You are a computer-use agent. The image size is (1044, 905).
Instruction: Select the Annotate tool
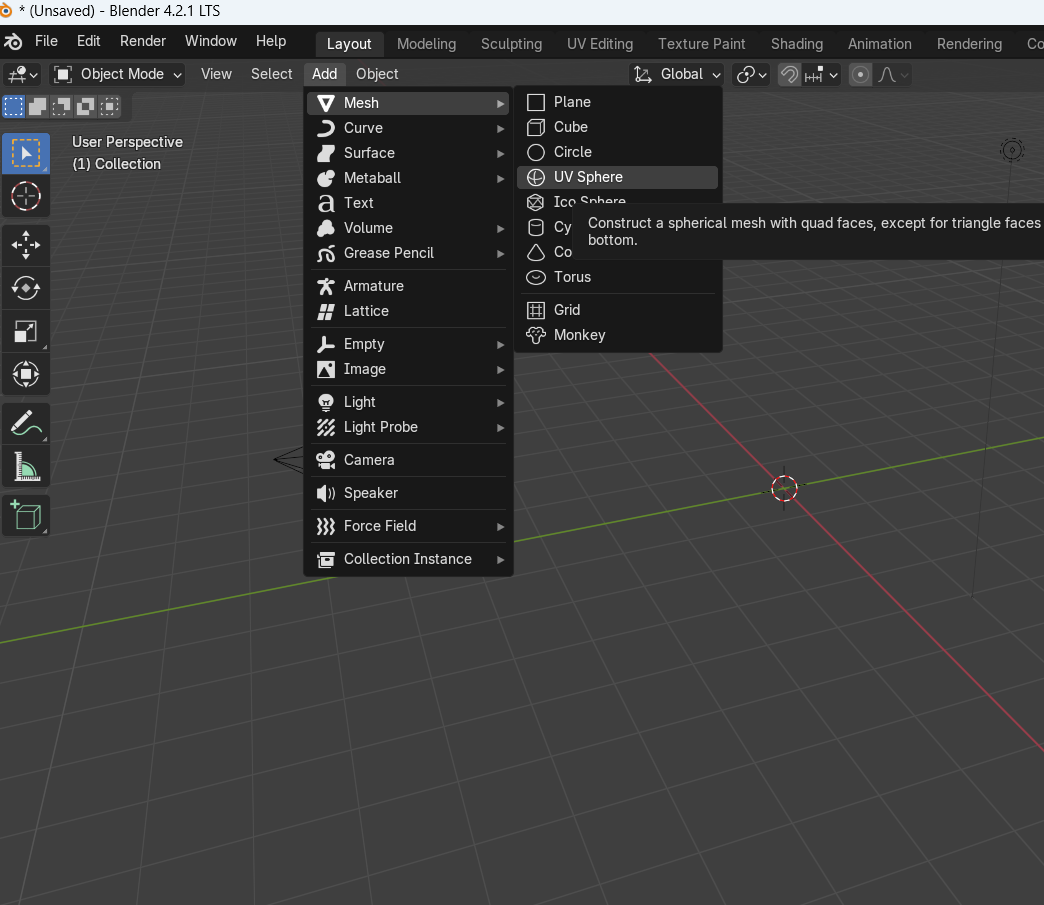[x=26, y=424]
